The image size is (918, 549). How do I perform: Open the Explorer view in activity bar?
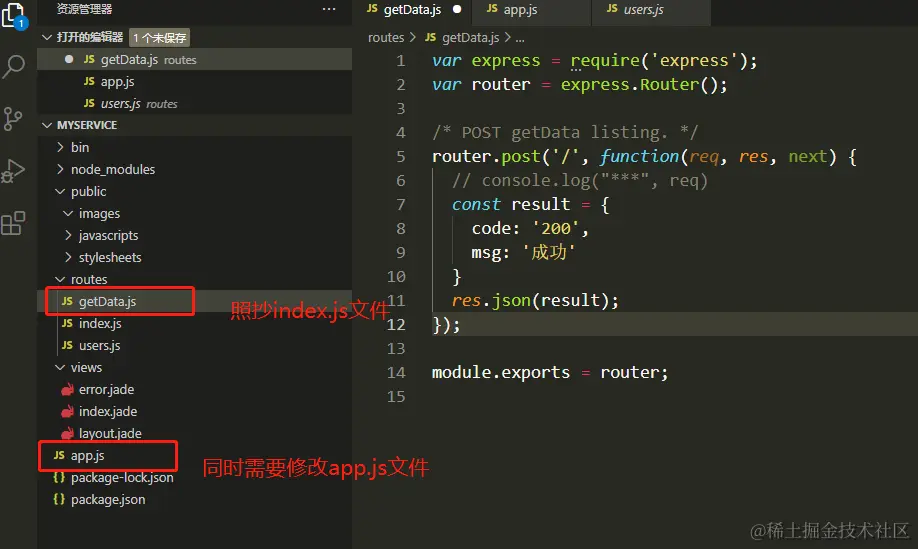tap(14, 16)
